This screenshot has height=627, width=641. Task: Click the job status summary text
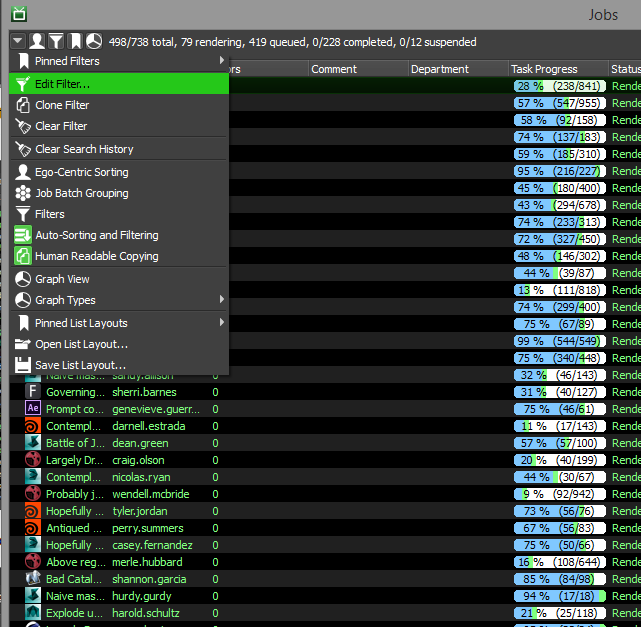[292, 42]
